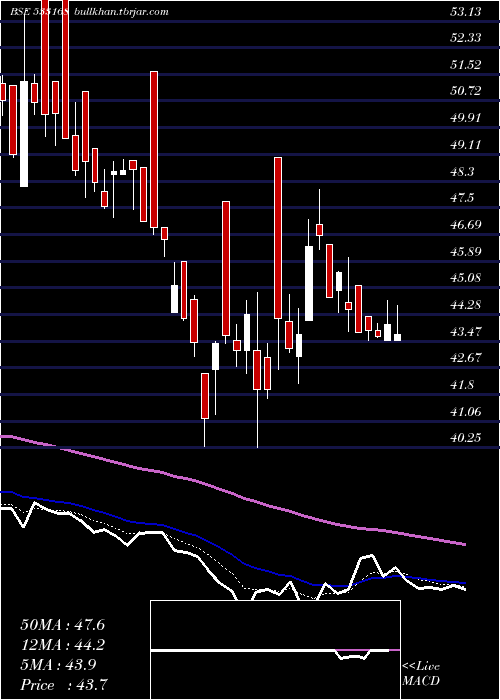
Task: Click the 40.25 price axis label
Action: (x=466, y=438)
